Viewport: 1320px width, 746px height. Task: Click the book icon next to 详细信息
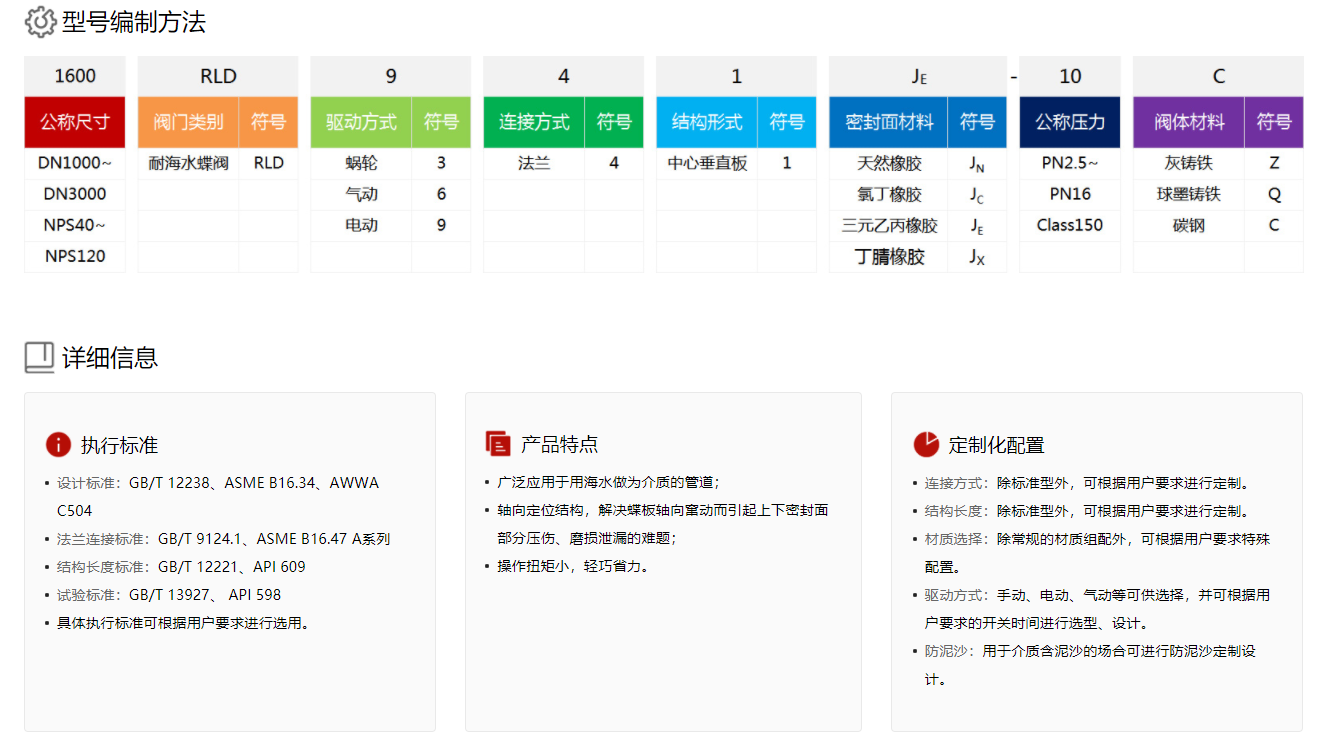pos(39,358)
